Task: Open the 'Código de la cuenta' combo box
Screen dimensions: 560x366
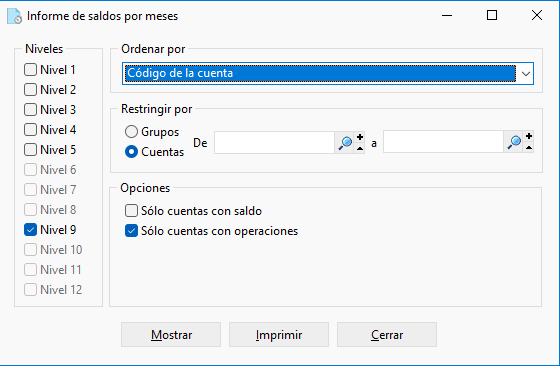Action: click(x=328, y=74)
